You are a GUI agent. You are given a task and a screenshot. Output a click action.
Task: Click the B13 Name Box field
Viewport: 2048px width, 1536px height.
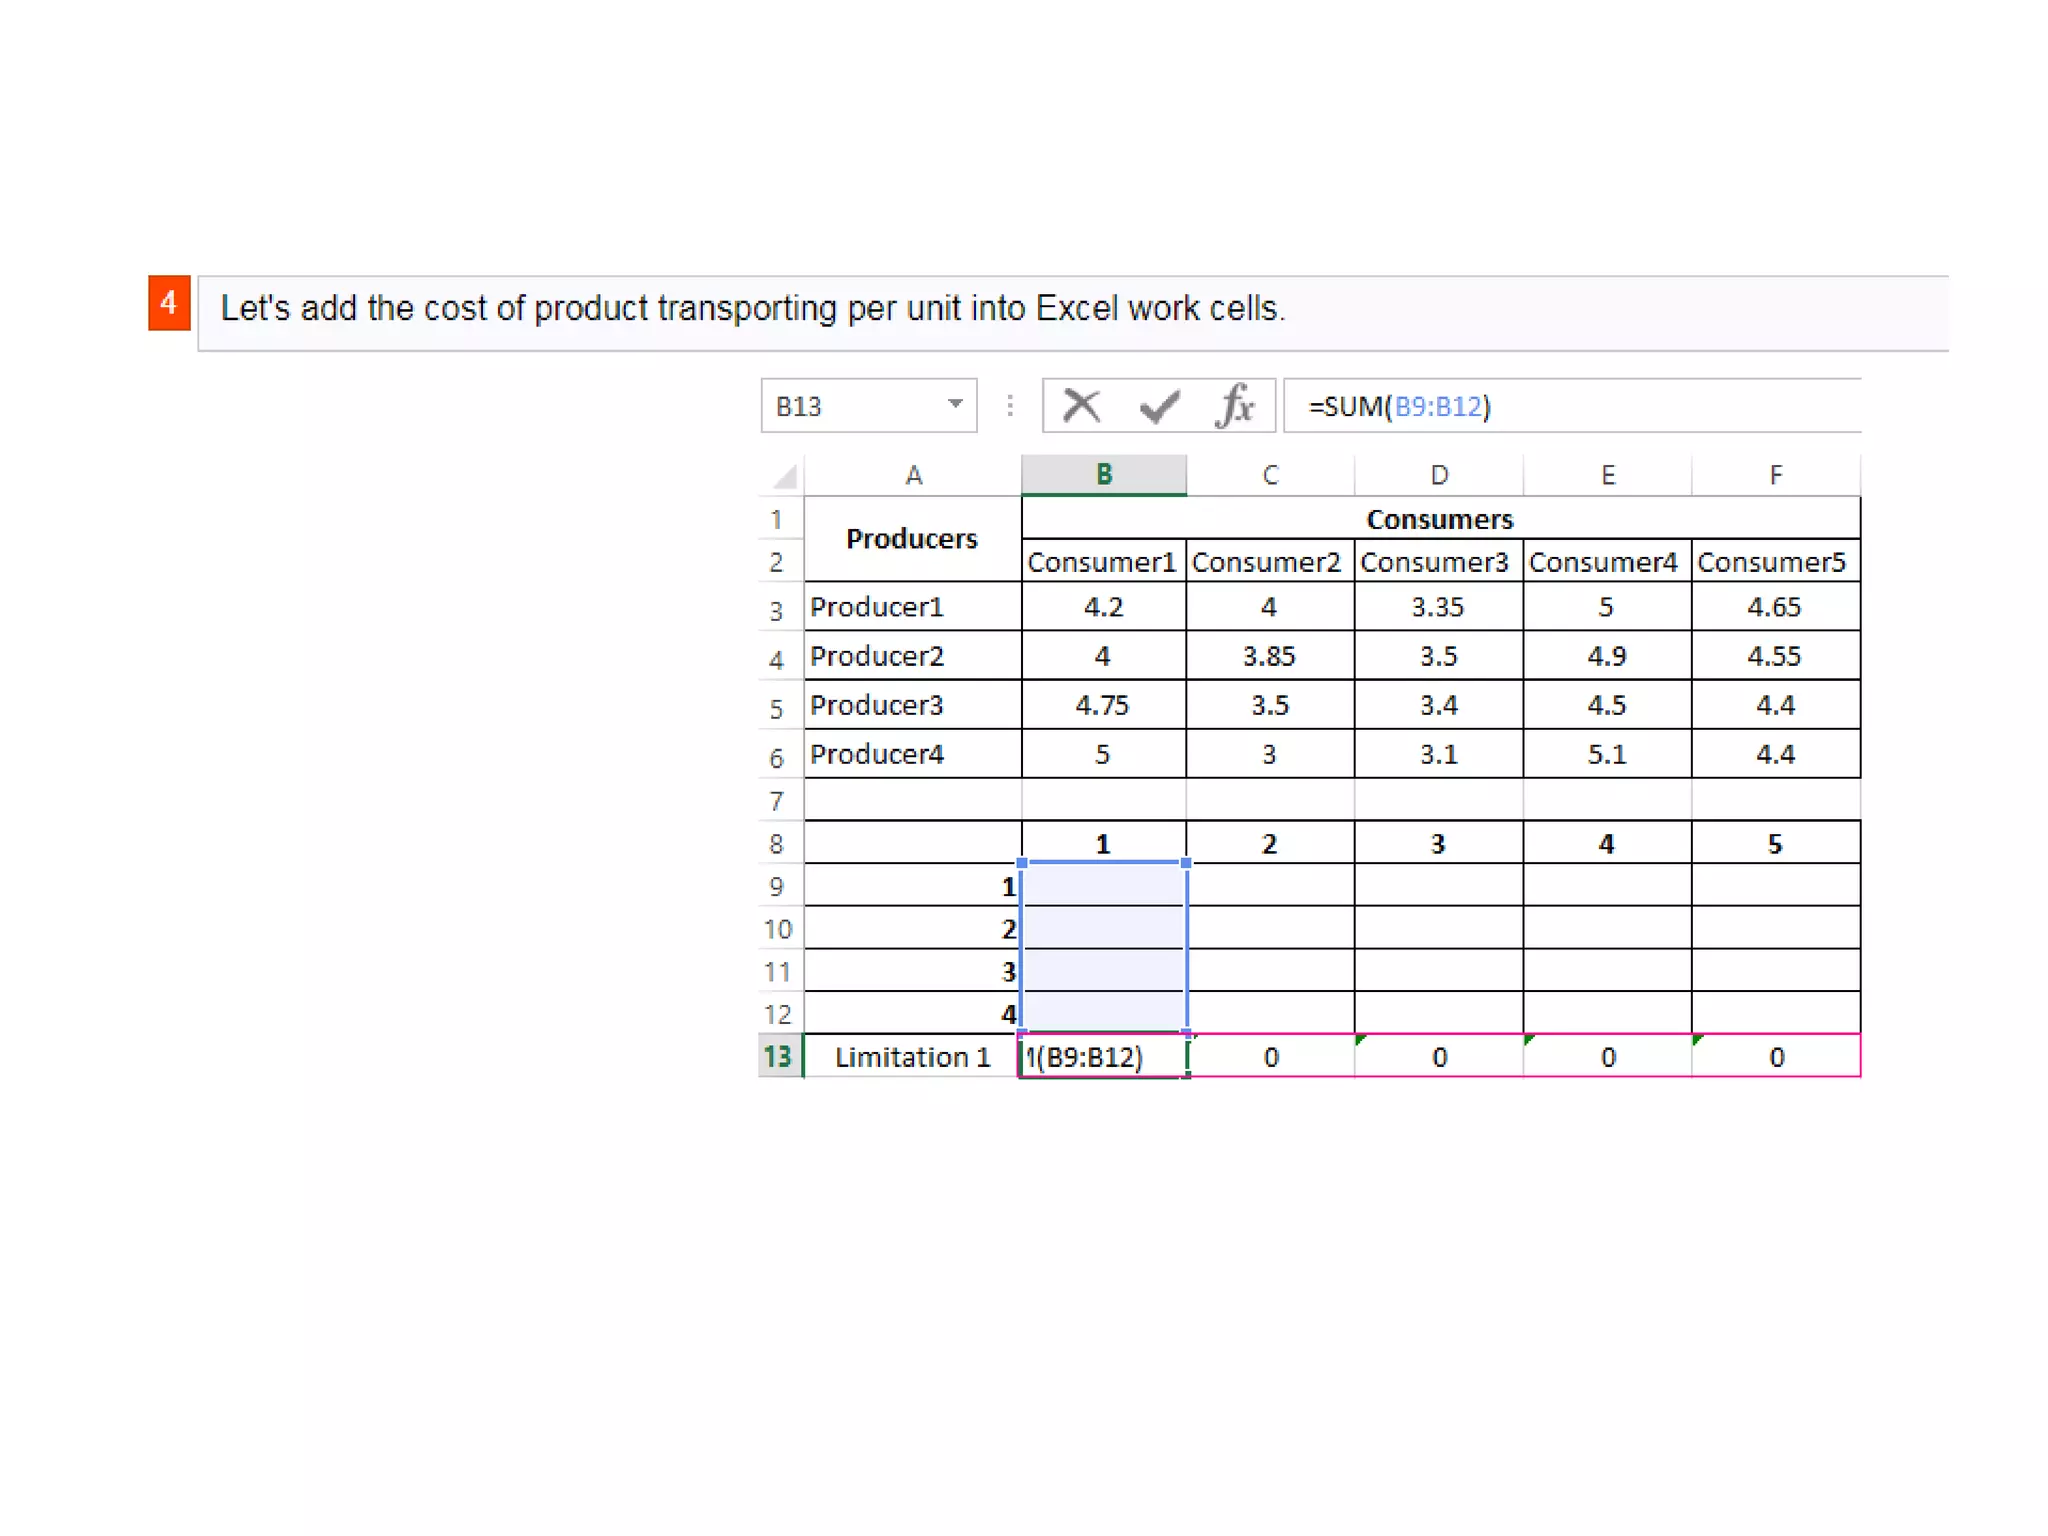850,406
